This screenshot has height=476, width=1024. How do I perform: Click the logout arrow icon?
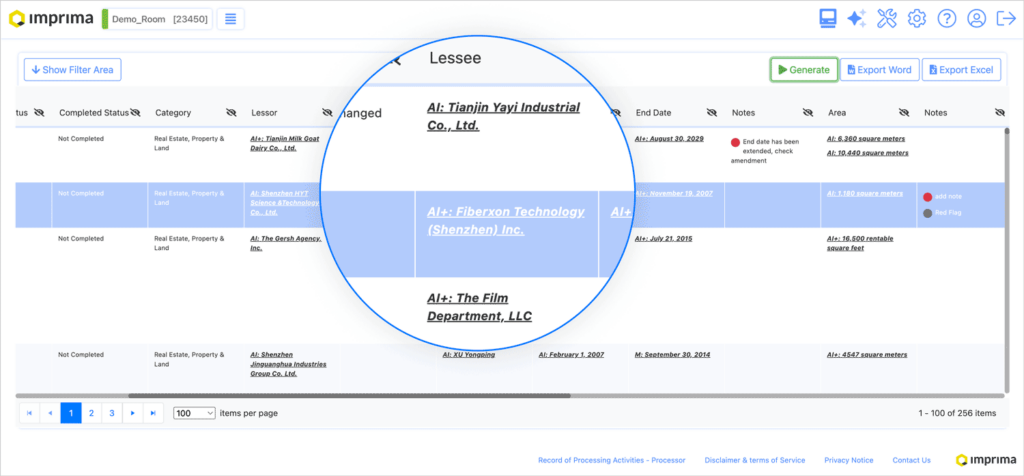click(1004, 19)
